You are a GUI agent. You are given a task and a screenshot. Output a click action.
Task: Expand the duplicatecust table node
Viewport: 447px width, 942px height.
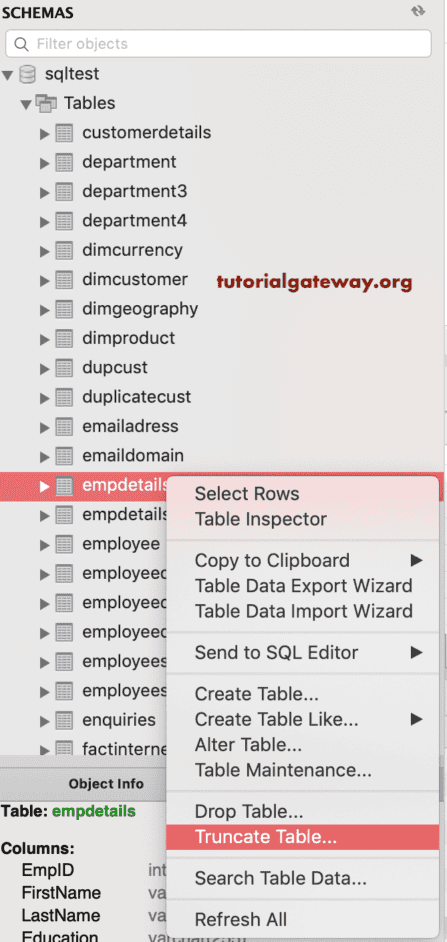(x=44, y=398)
